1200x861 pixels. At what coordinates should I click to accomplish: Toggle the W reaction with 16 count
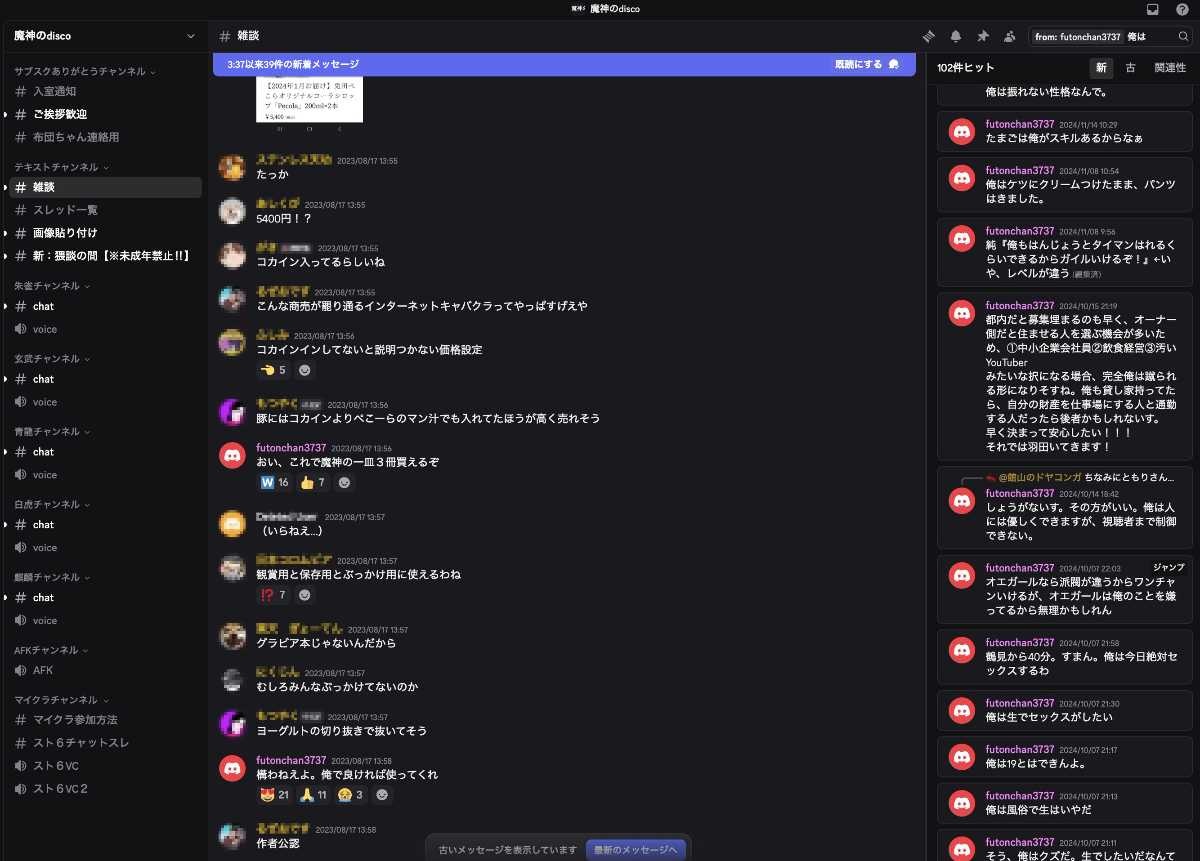(275, 483)
